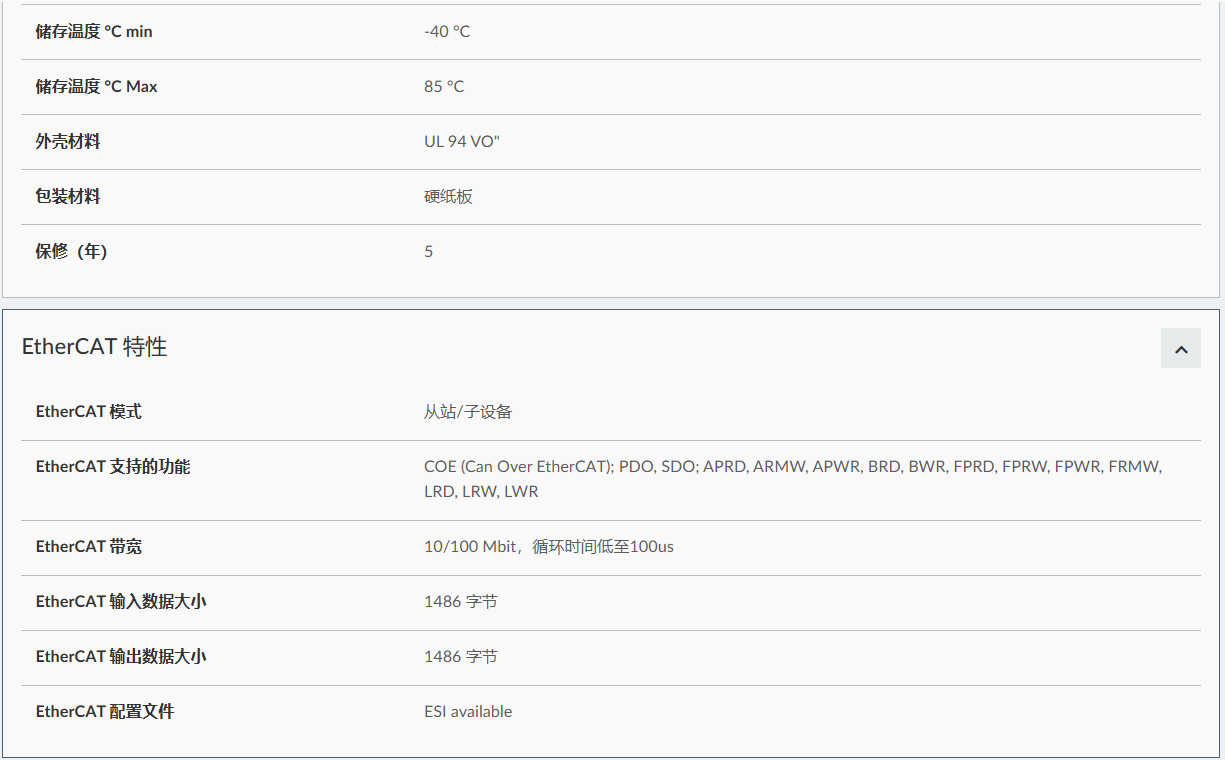This screenshot has width=1225, height=760.
Task: Click the 储存温度 °C min label
Action: (94, 32)
